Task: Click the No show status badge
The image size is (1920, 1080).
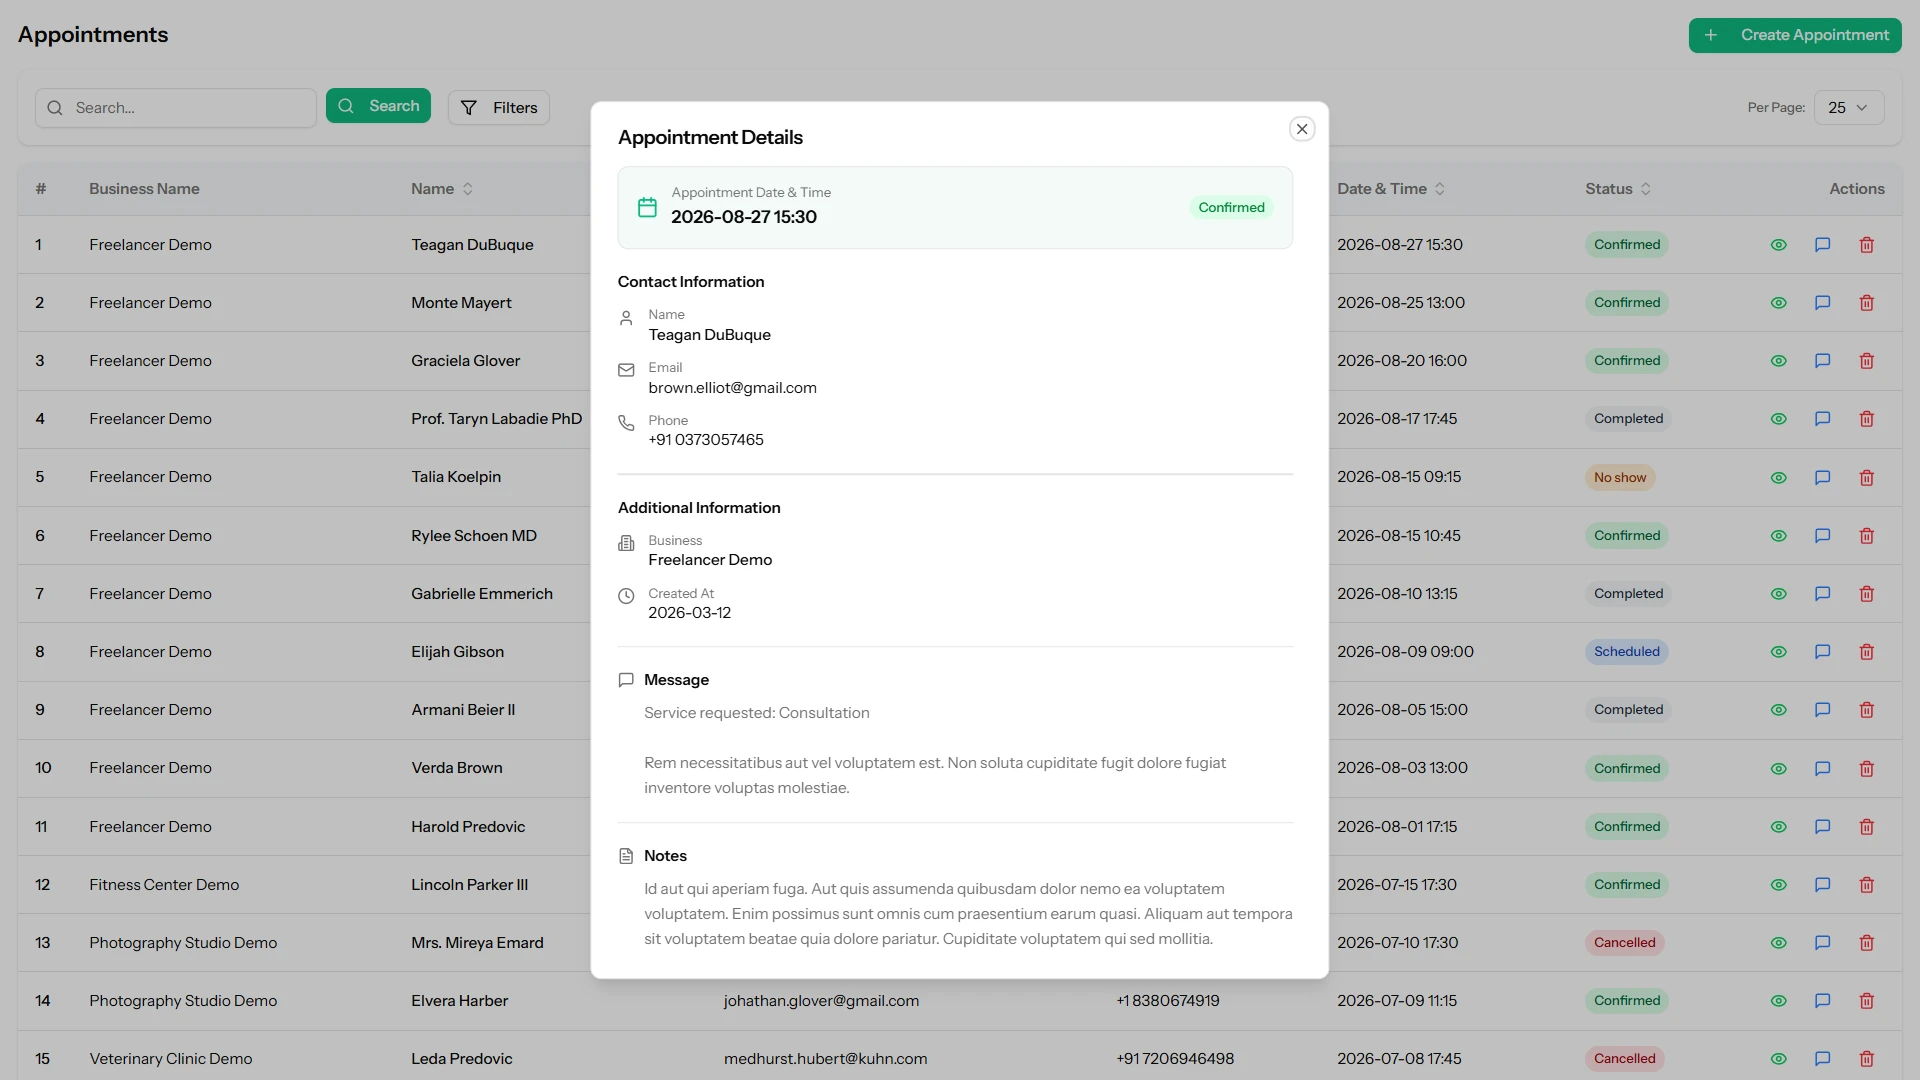Action: [x=1619, y=478]
